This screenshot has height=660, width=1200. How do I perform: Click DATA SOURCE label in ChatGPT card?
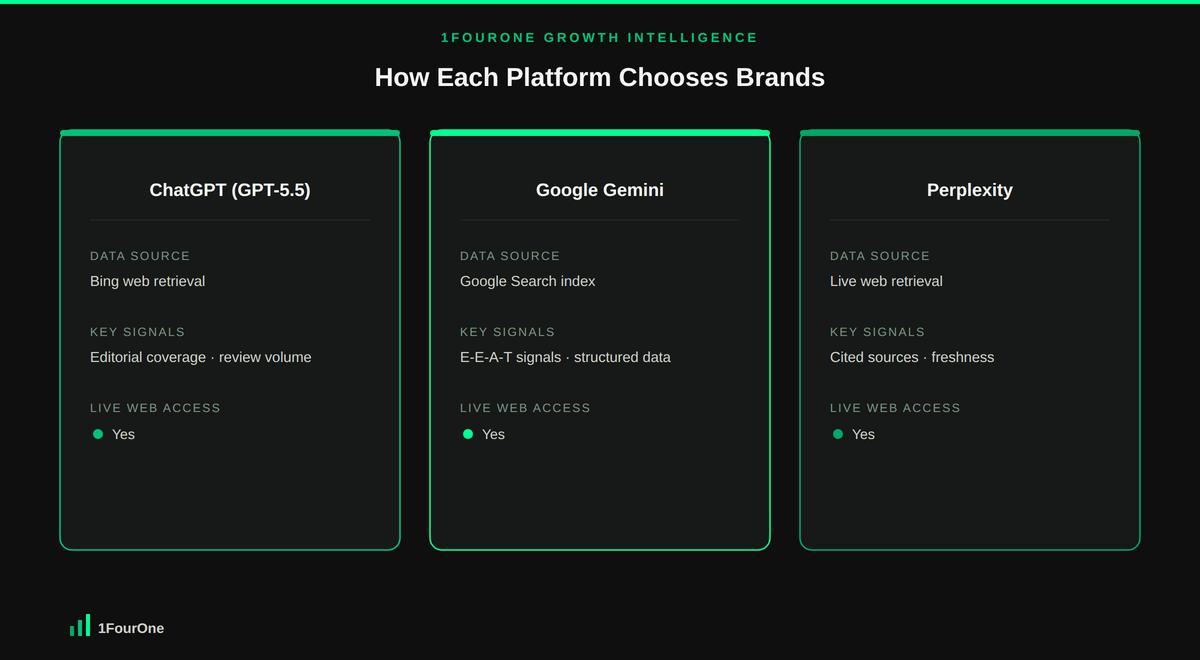[140, 256]
